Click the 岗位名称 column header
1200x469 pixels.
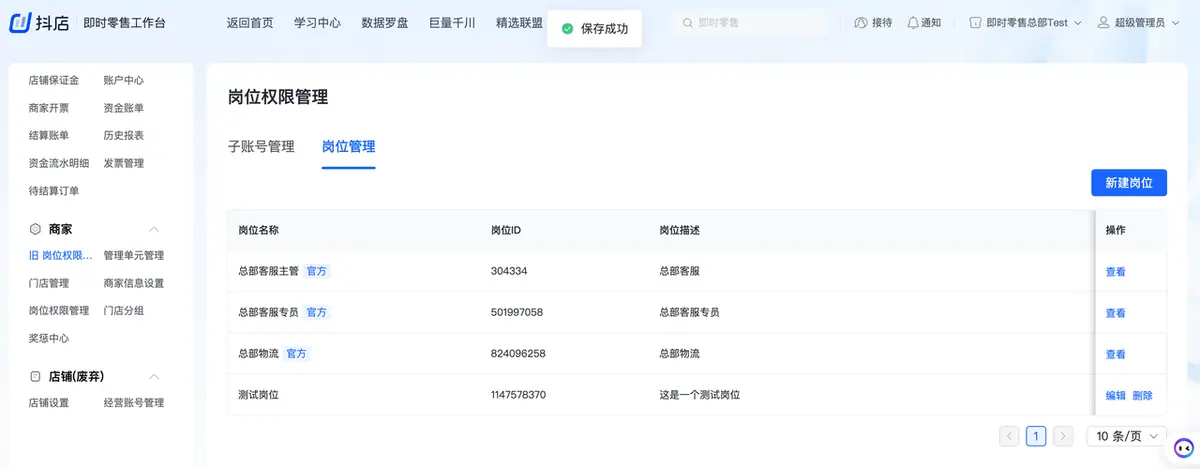(258, 230)
